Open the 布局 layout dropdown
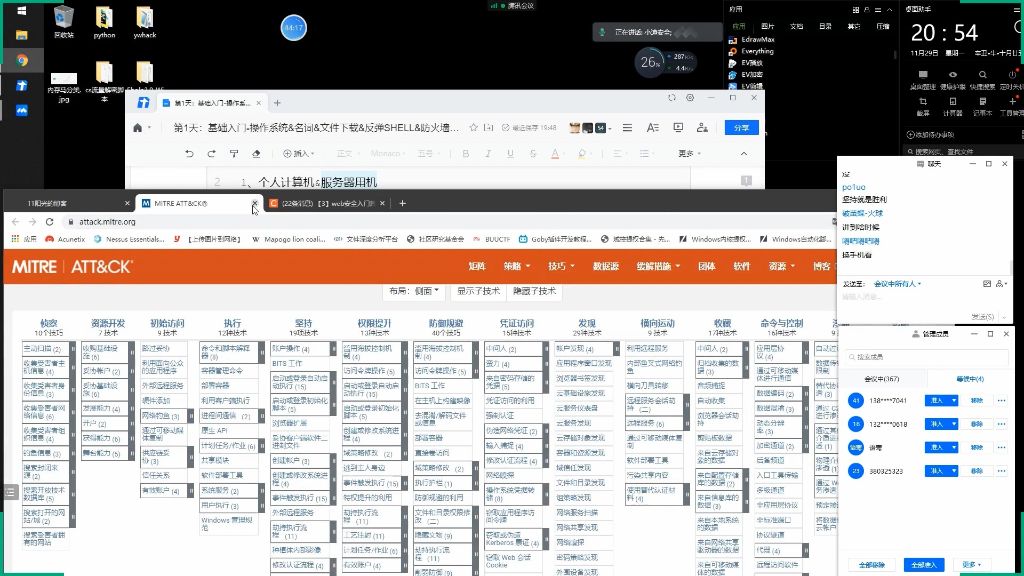The width and height of the screenshot is (1024, 576). point(414,291)
